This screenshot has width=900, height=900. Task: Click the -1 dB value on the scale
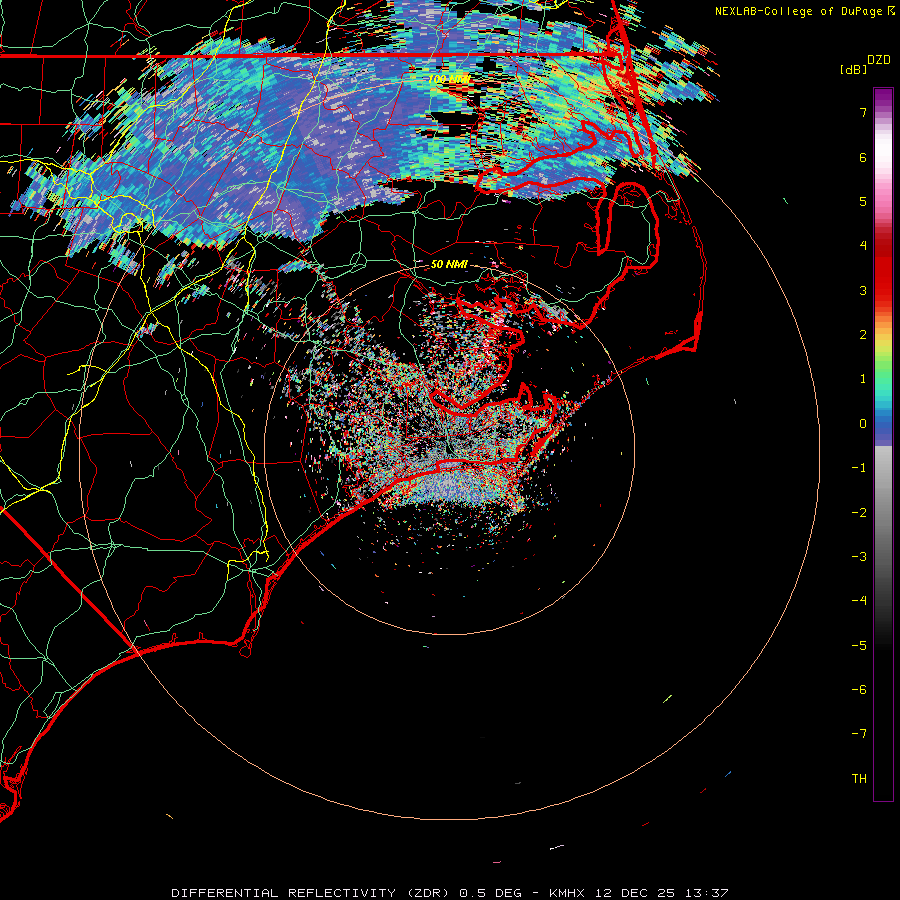[x=859, y=468]
